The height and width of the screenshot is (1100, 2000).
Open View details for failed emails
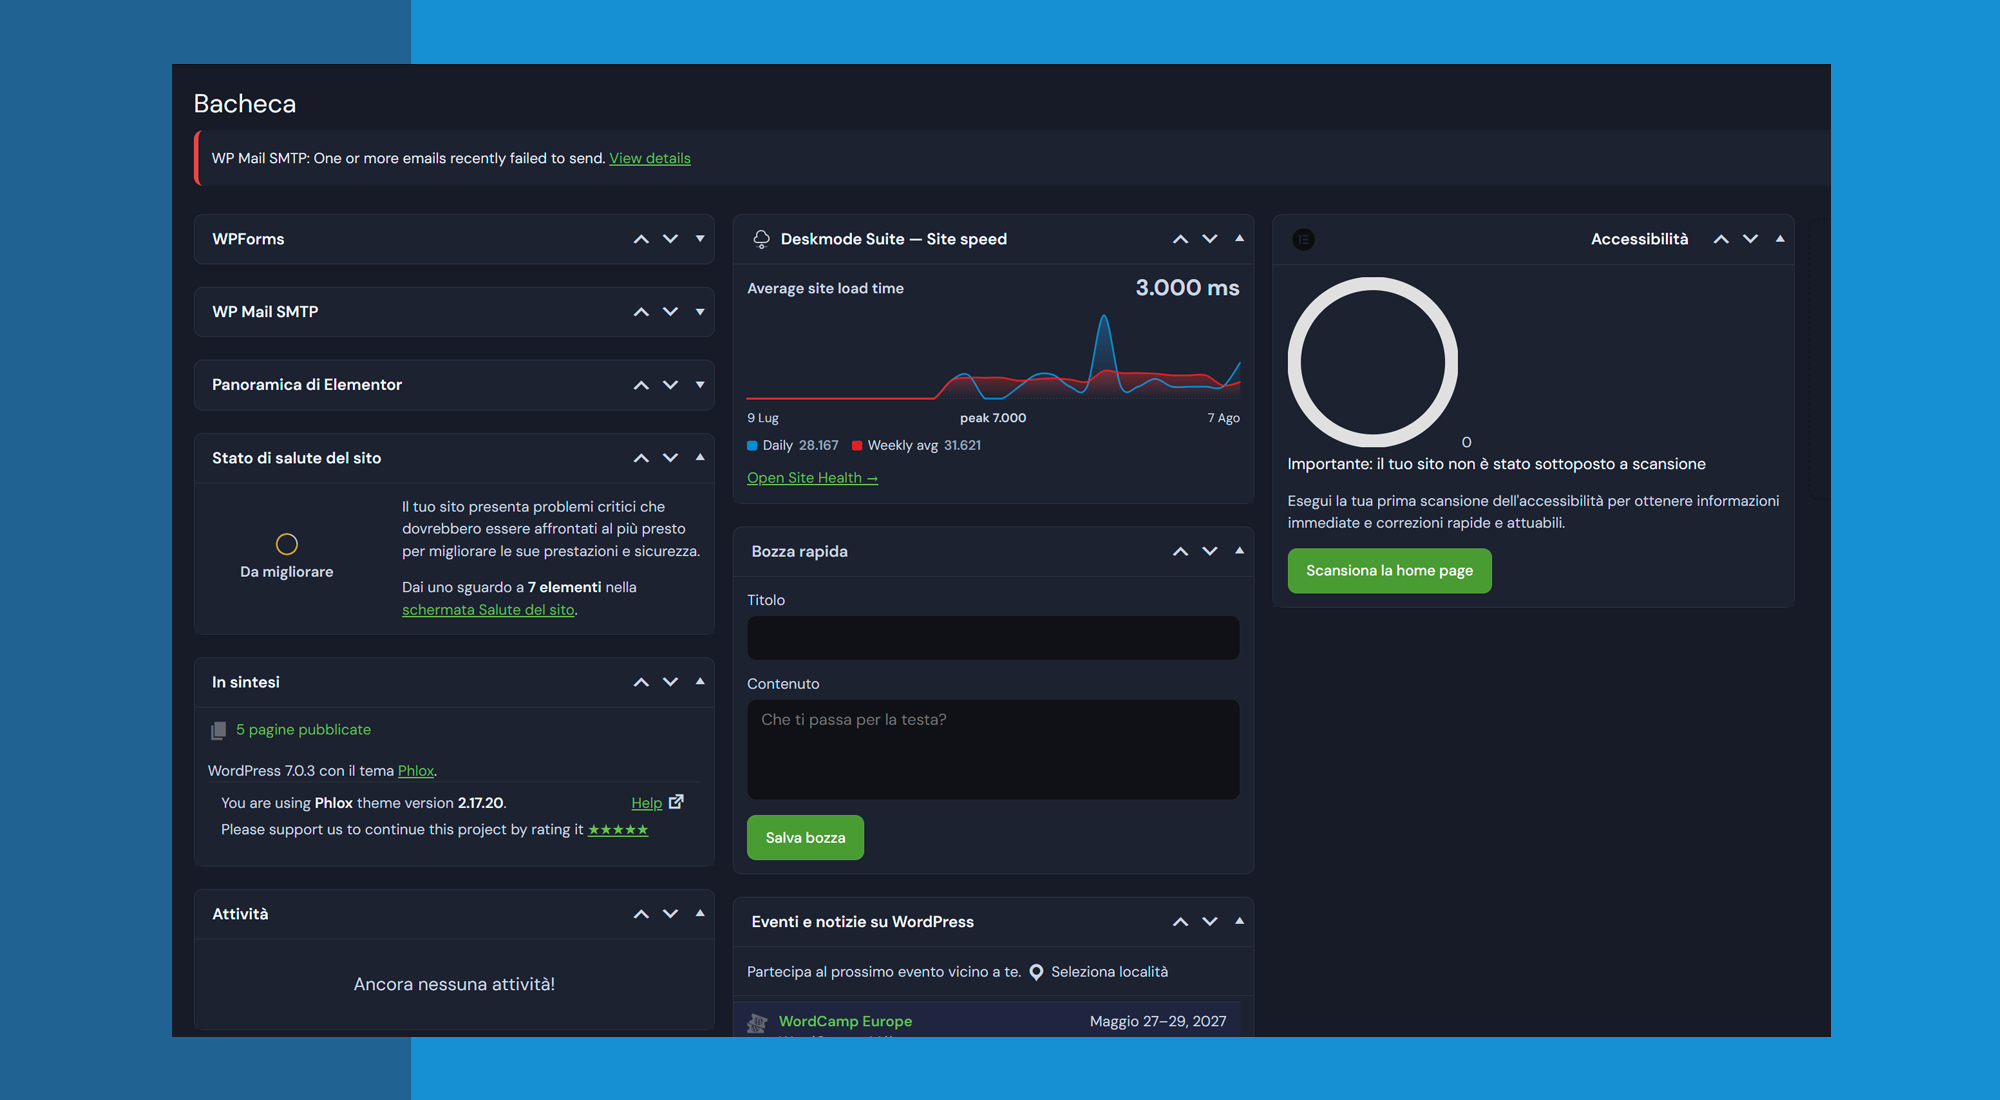pos(650,158)
